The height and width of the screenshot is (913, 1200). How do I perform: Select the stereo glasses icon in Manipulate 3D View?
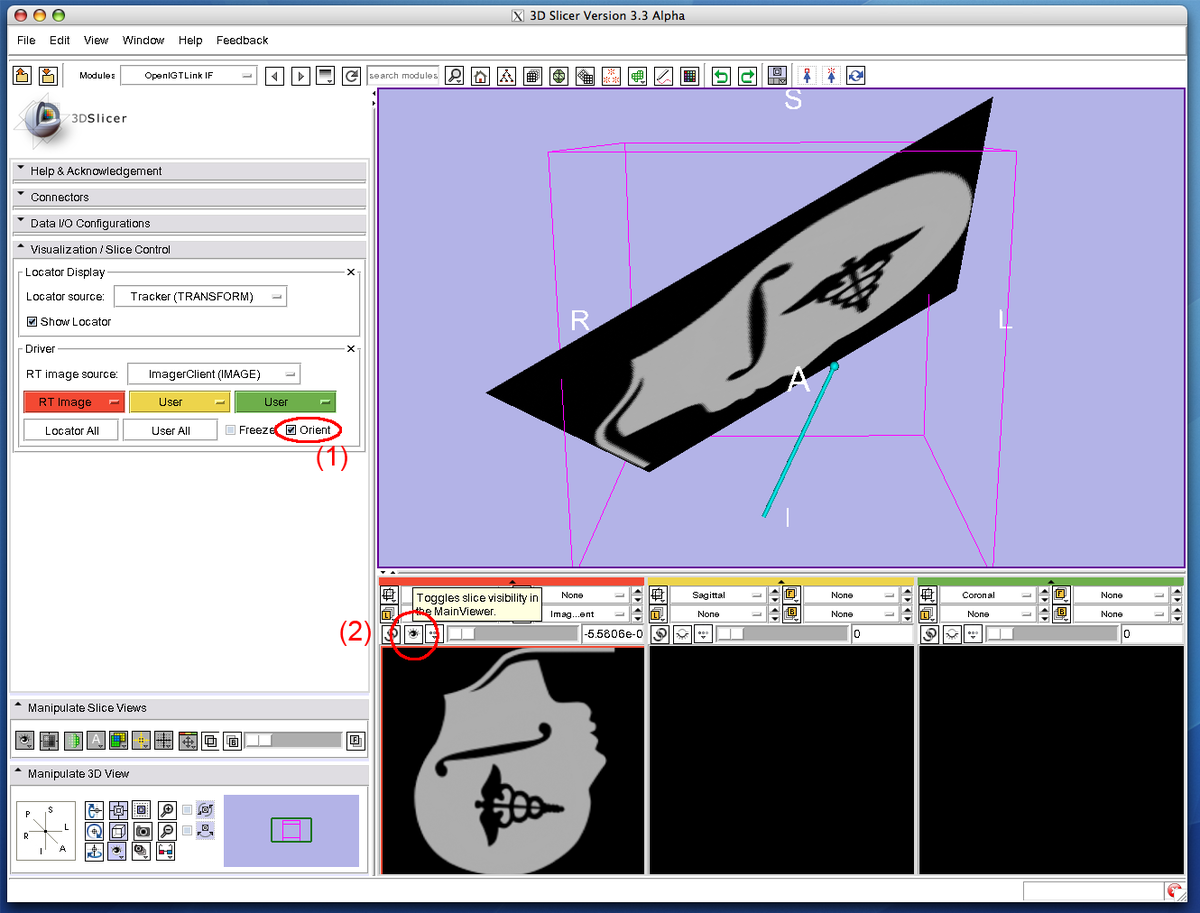[x=164, y=851]
